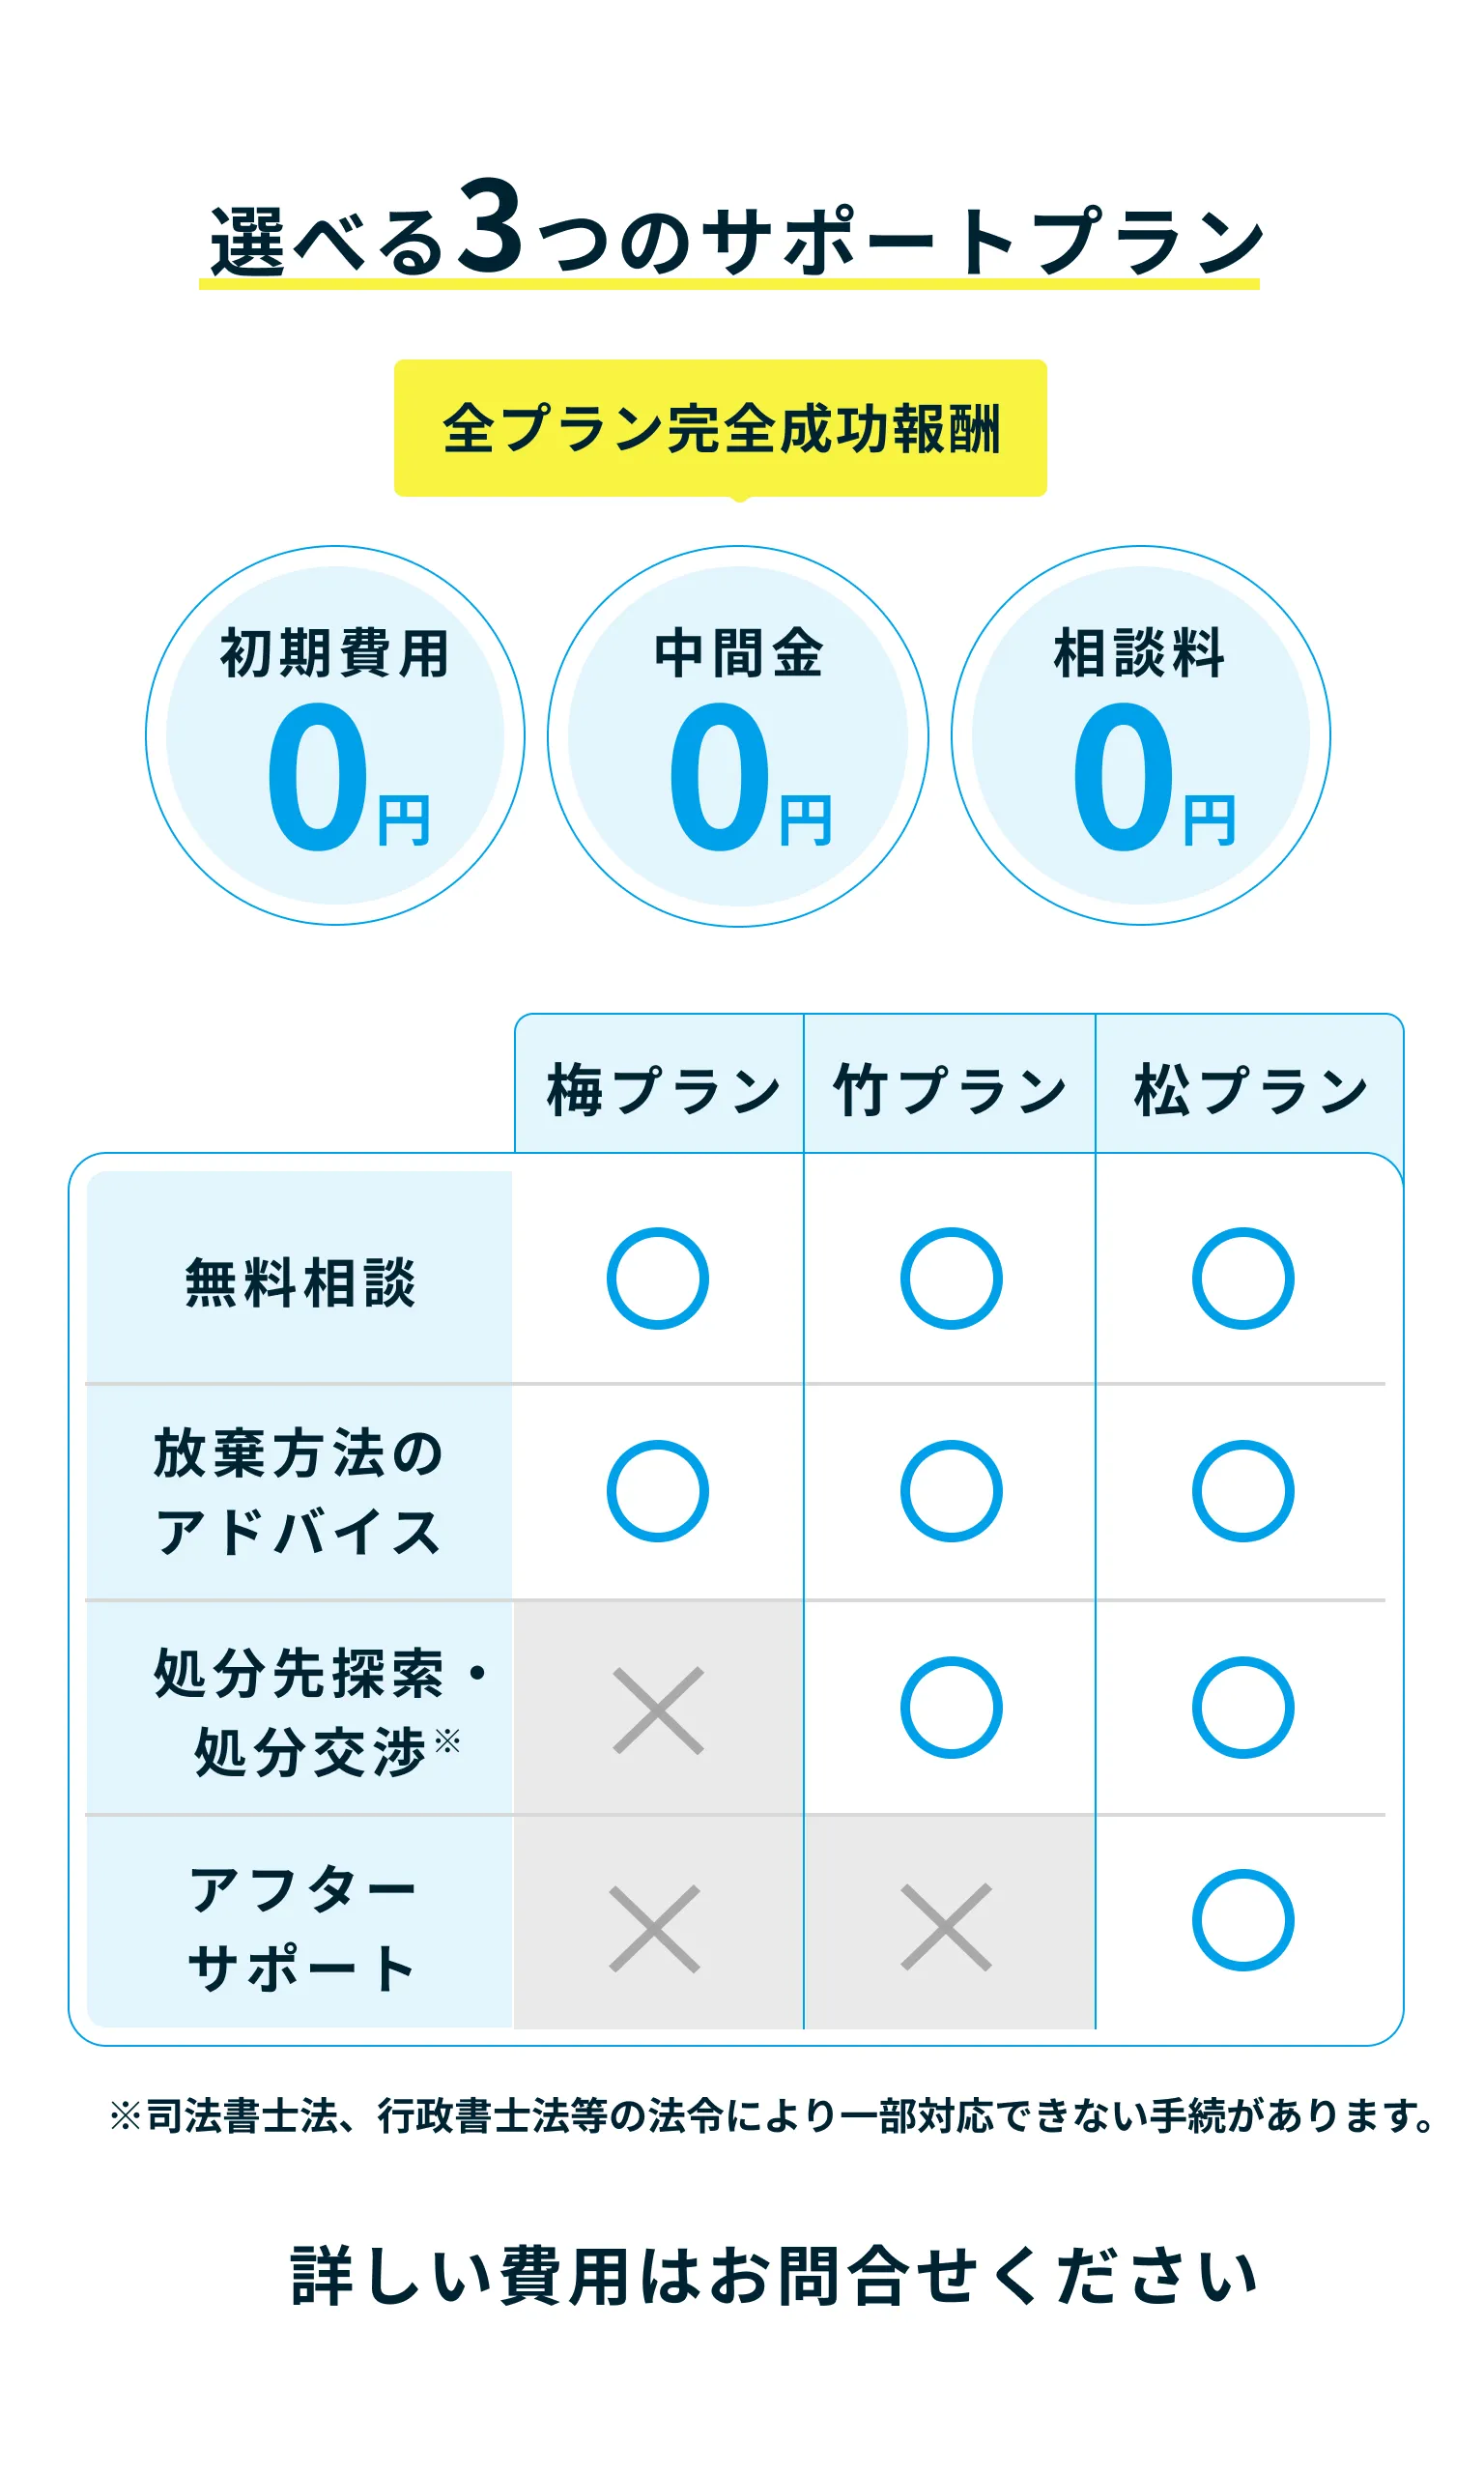This screenshot has height=2472, width=1484.
Task: Click the X mark for 梅プラン 処分先探索
Action: click(x=658, y=1710)
